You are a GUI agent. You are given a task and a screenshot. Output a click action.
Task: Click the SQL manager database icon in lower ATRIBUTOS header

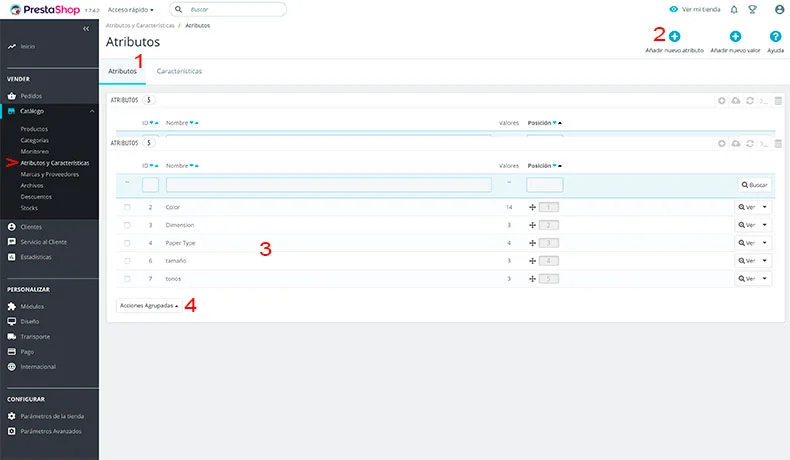[778, 144]
